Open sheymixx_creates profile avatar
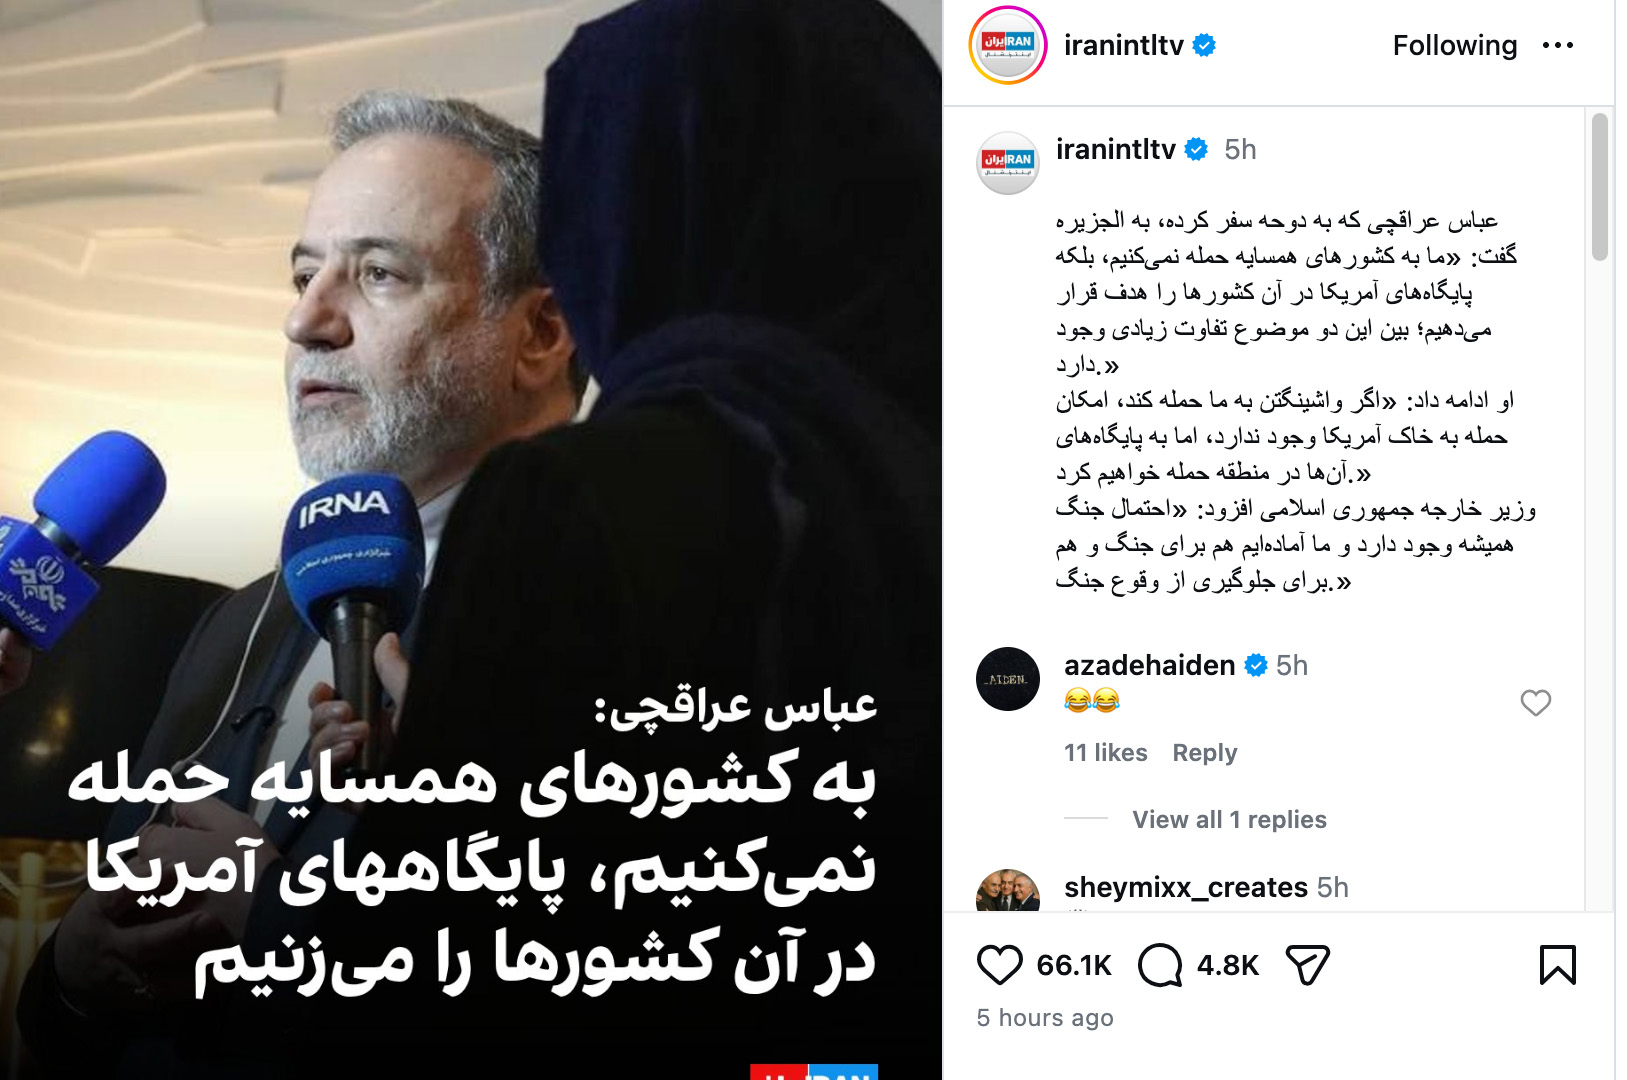 coord(1008,891)
